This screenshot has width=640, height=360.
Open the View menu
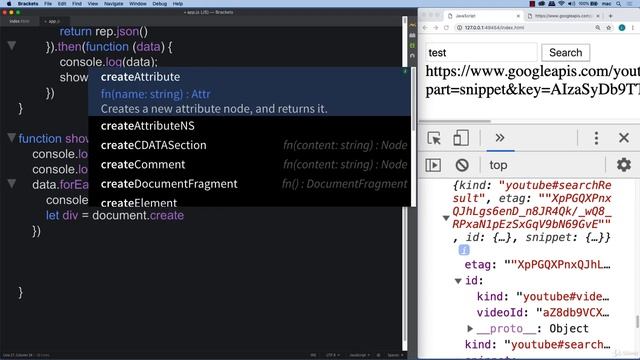click(93, 4)
